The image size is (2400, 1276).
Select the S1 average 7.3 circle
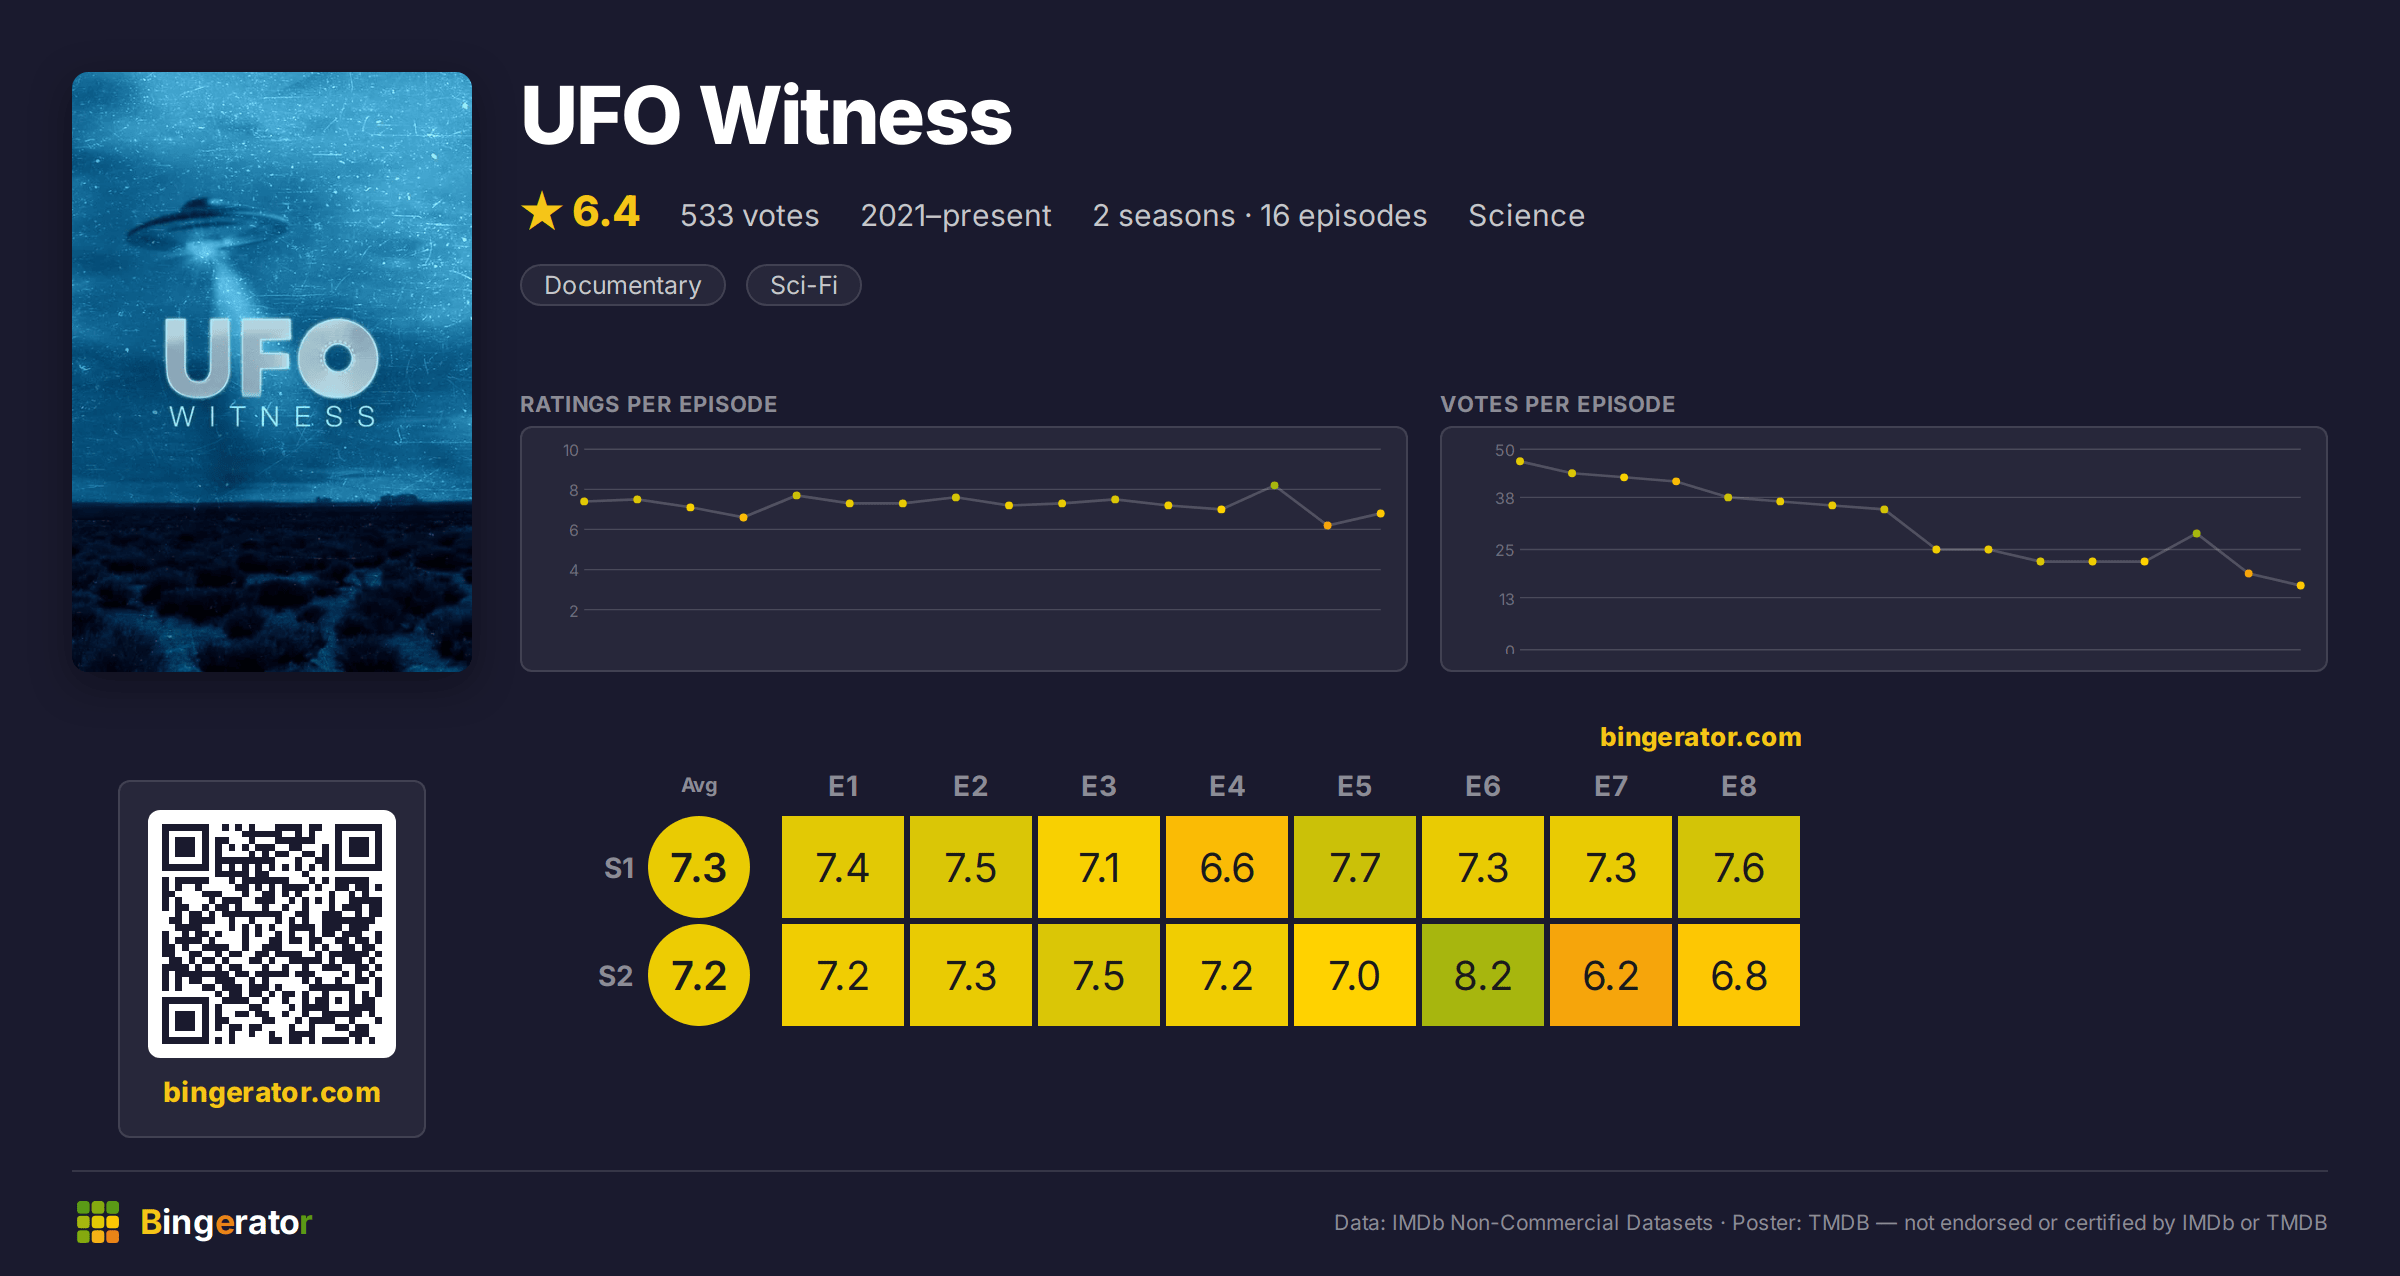pyautogui.click(x=699, y=867)
